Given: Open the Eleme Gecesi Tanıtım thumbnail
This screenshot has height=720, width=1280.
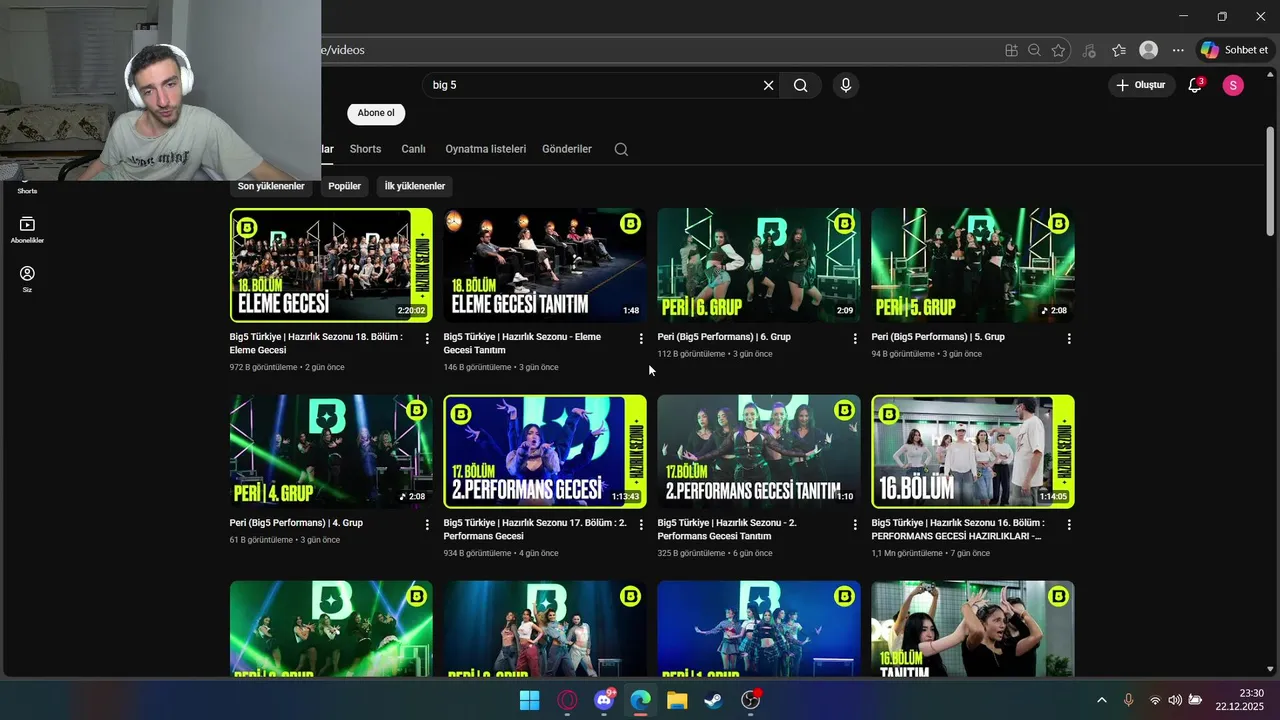Looking at the screenshot, I should (545, 265).
